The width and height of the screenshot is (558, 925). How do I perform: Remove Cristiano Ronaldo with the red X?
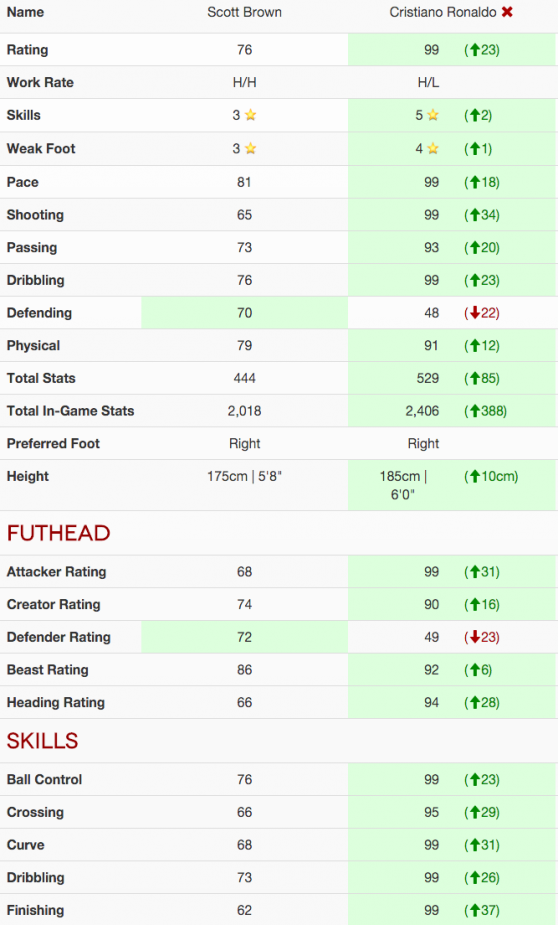point(507,12)
